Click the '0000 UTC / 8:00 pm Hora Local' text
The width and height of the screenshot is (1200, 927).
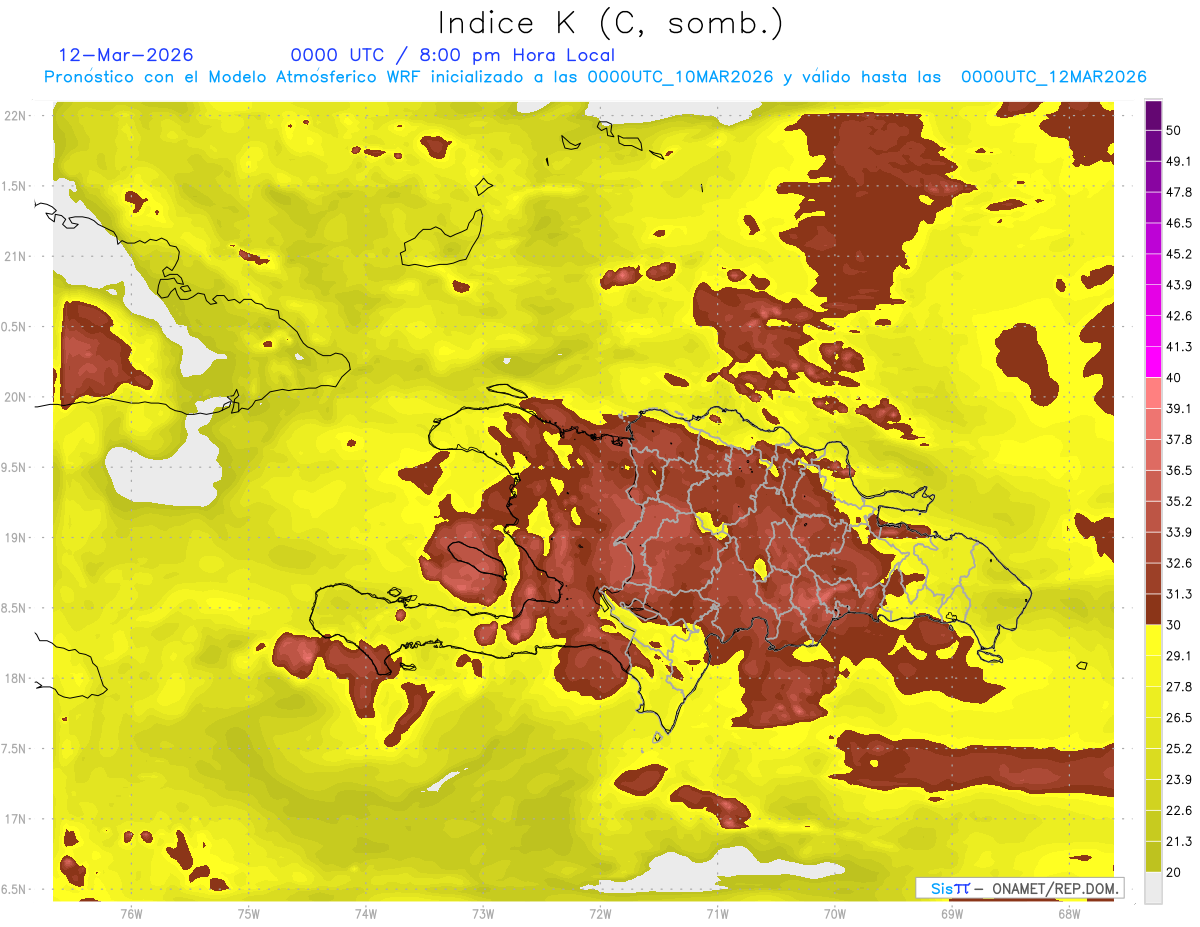point(452,55)
